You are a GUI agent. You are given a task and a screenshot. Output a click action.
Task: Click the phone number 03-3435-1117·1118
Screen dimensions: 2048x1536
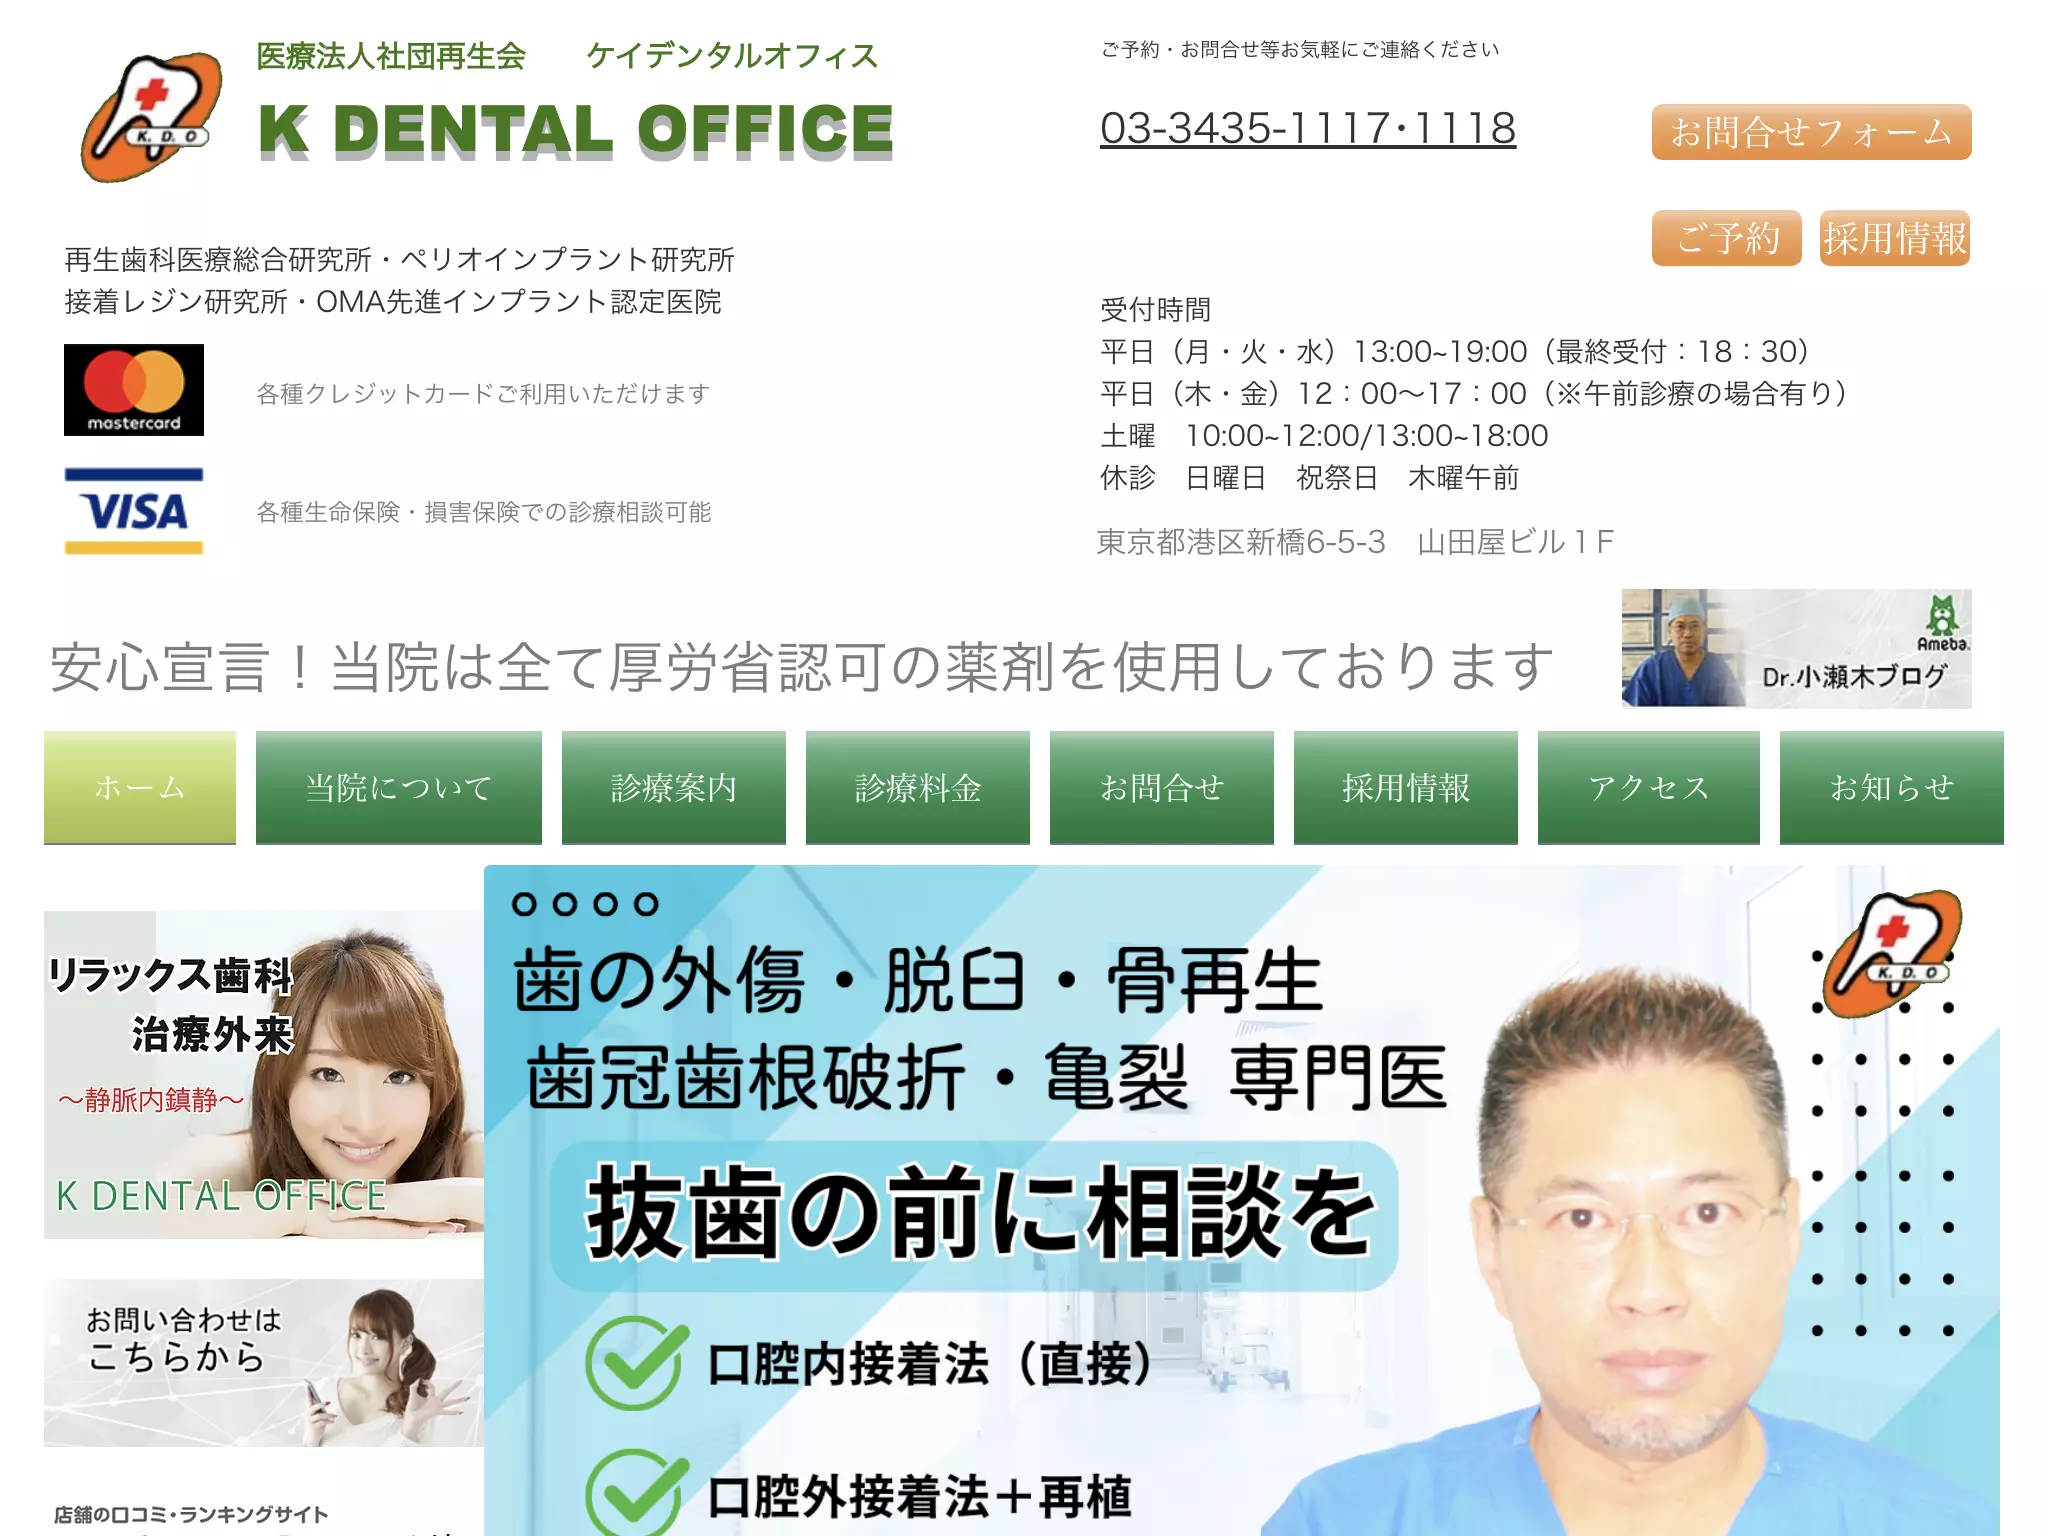[1308, 128]
